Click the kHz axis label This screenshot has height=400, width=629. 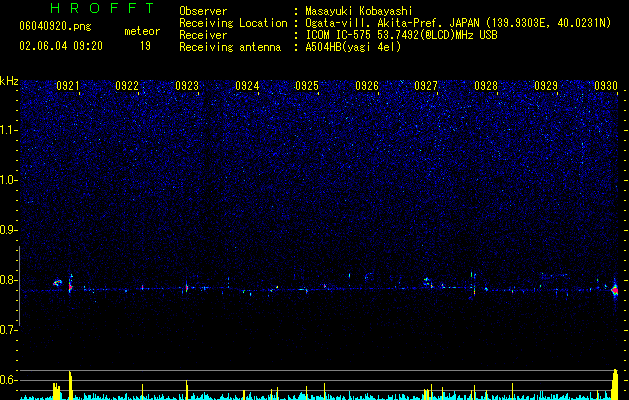pyautogui.click(x=9, y=81)
